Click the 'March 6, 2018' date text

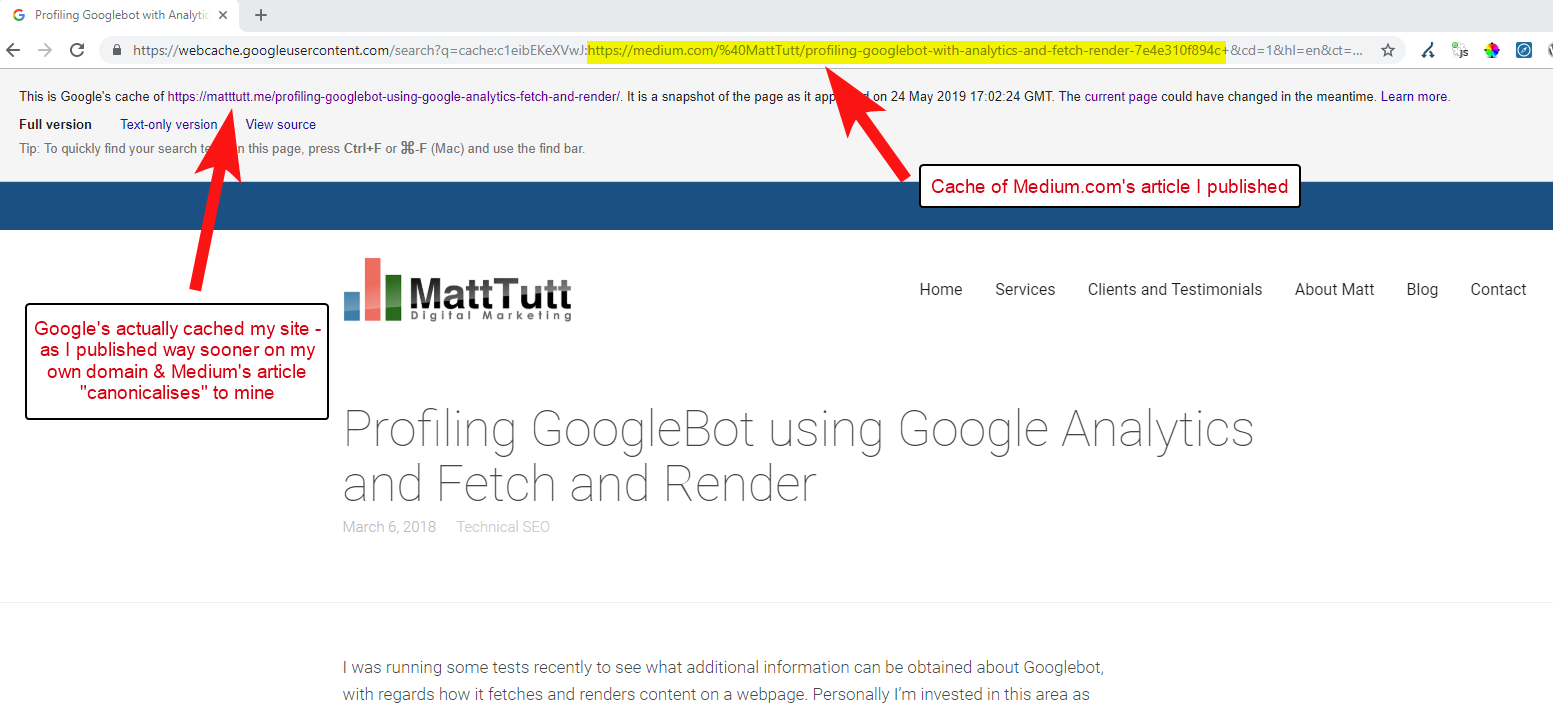[x=389, y=527]
